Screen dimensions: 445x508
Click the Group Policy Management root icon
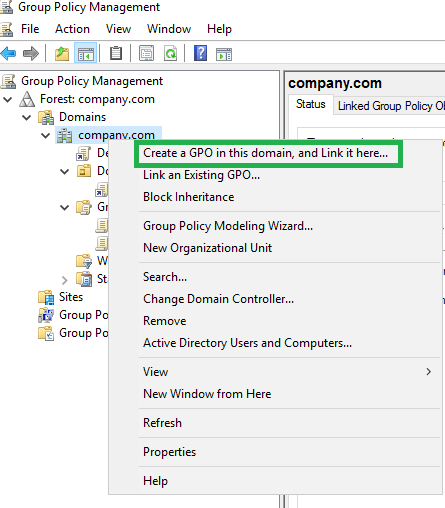pos(8,81)
